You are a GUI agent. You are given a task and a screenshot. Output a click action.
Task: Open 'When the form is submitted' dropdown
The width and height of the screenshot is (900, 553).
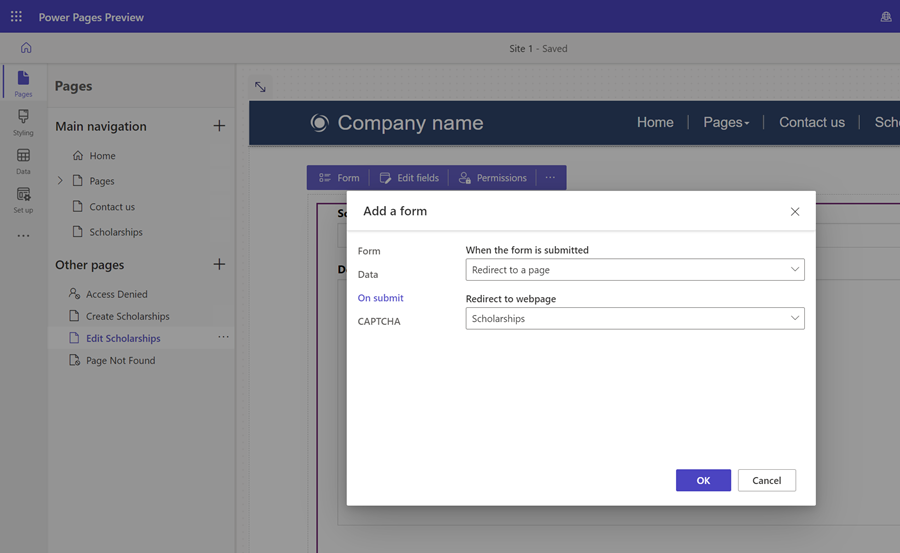point(634,270)
